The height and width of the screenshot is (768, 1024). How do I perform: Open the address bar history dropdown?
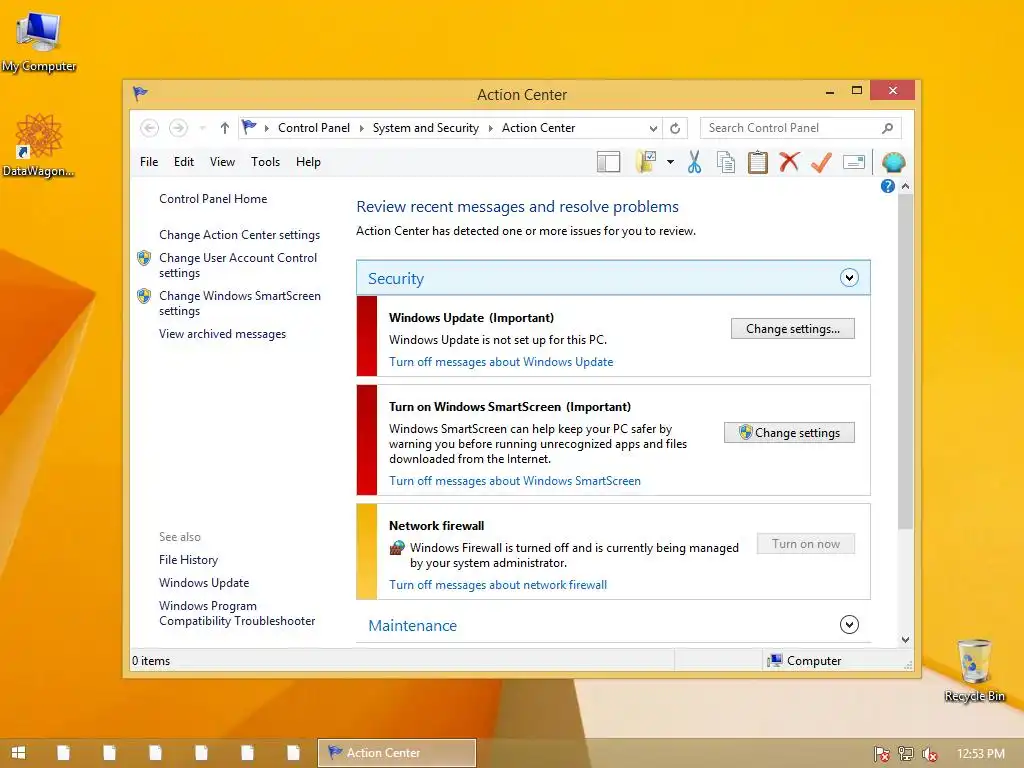[x=653, y=129]
